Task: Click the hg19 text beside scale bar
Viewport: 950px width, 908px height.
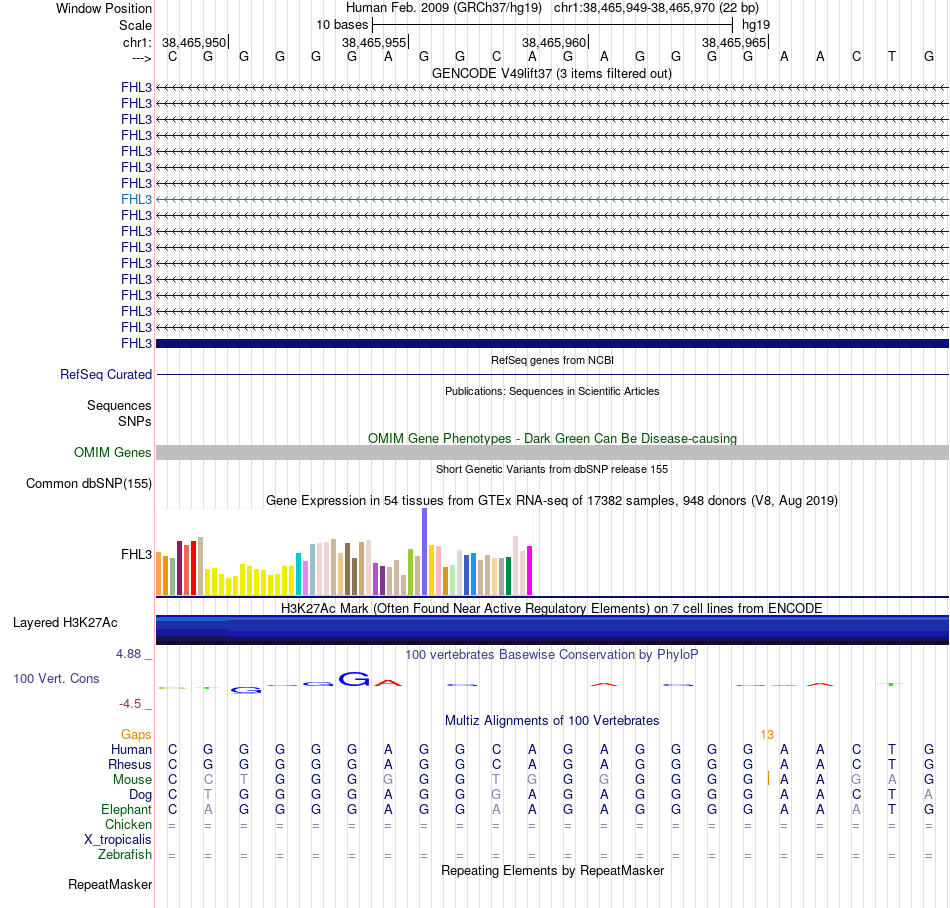Action: click(x=756, y=25)
